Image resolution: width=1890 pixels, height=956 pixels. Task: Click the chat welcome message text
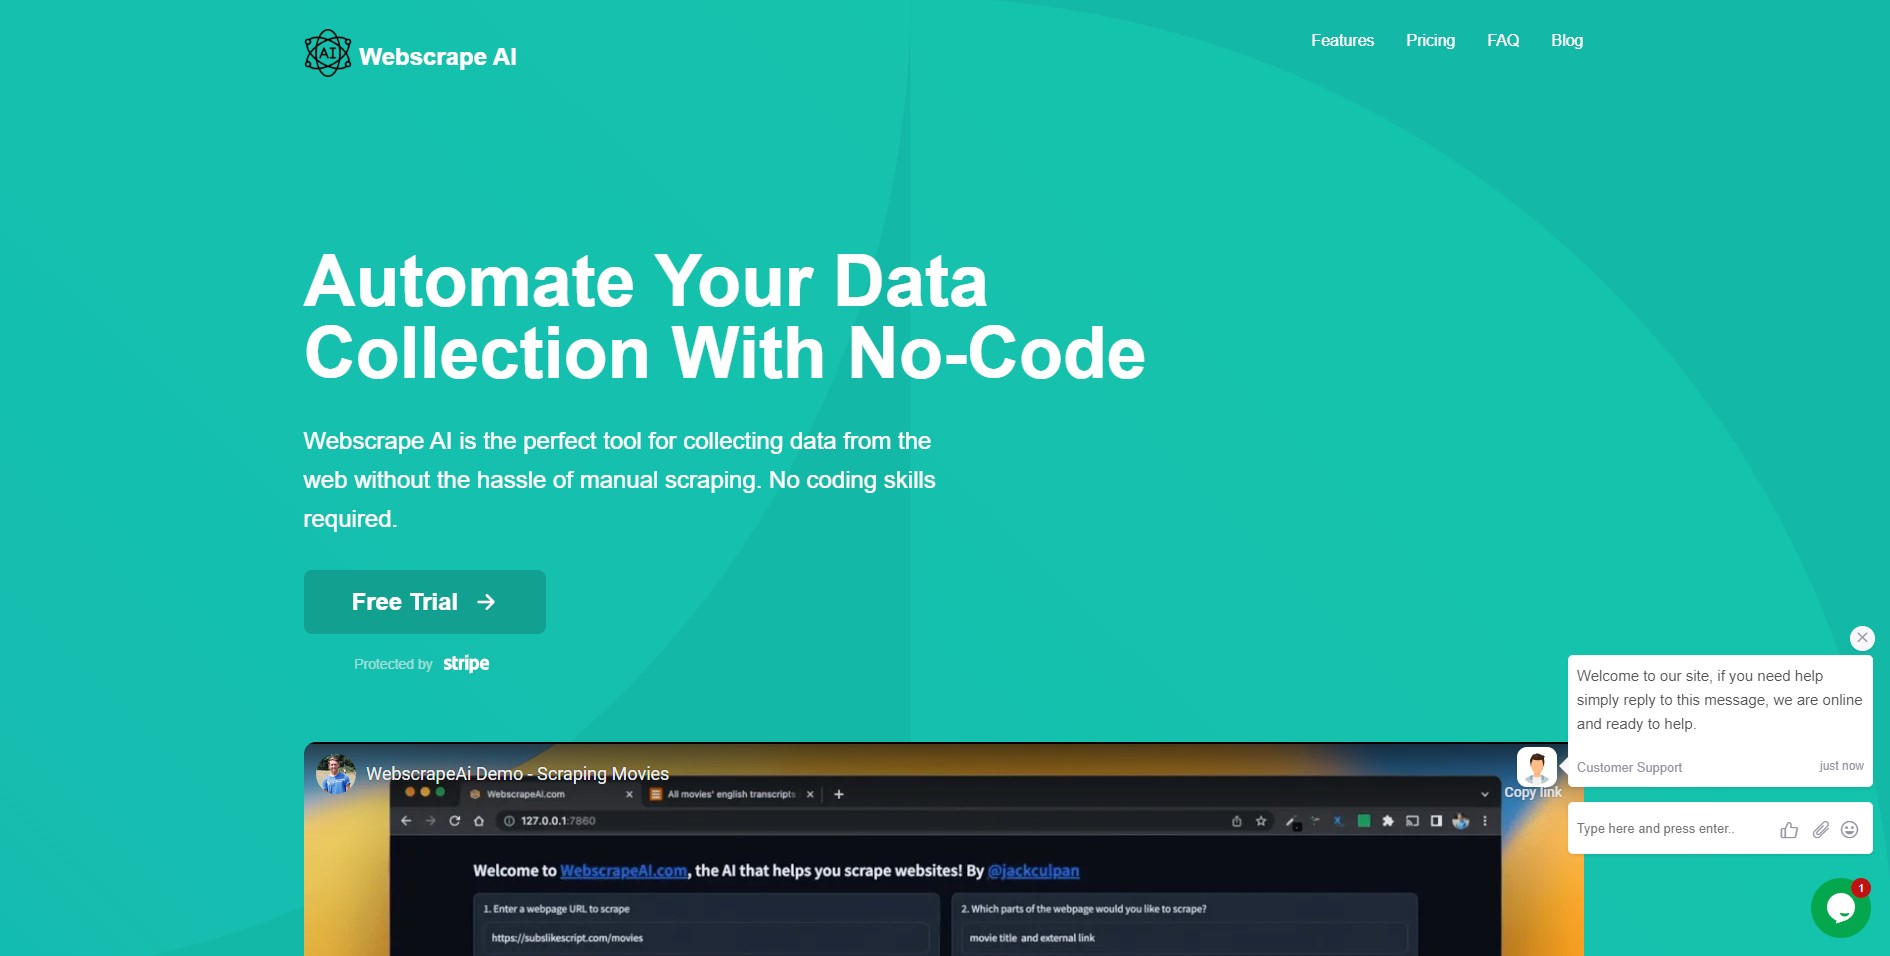point(1719,700)
